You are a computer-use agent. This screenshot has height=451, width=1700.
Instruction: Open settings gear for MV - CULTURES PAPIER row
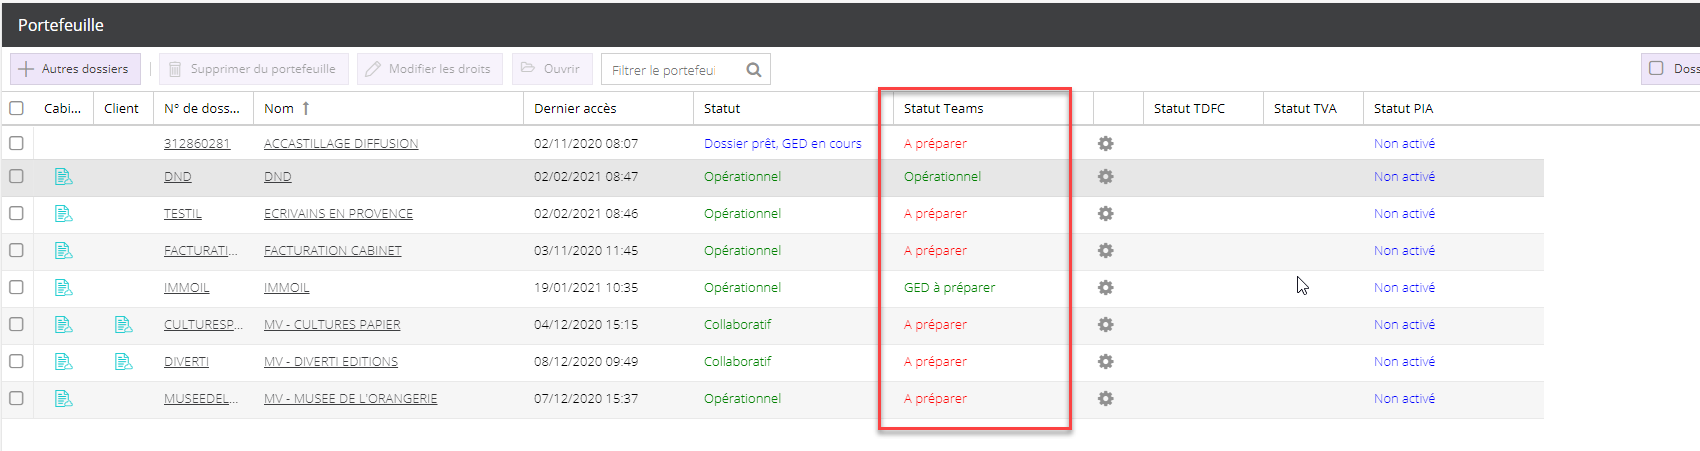1105,325
